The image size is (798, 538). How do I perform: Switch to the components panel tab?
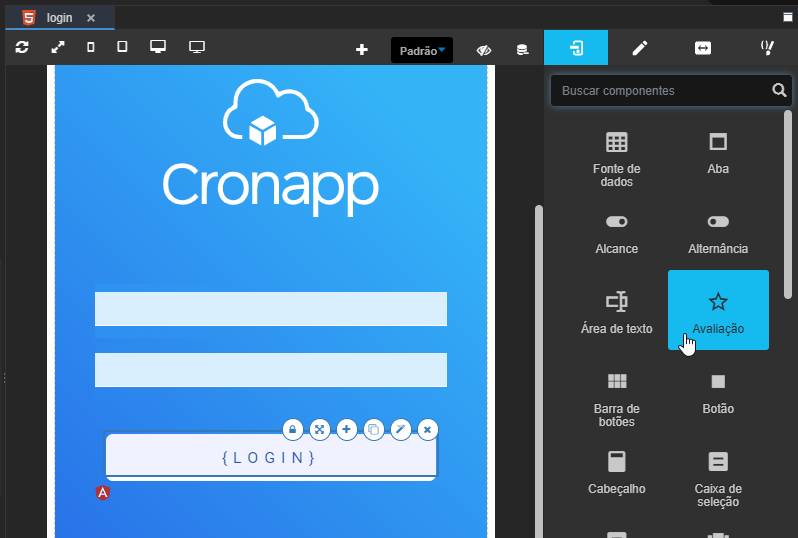click(576, 48)
